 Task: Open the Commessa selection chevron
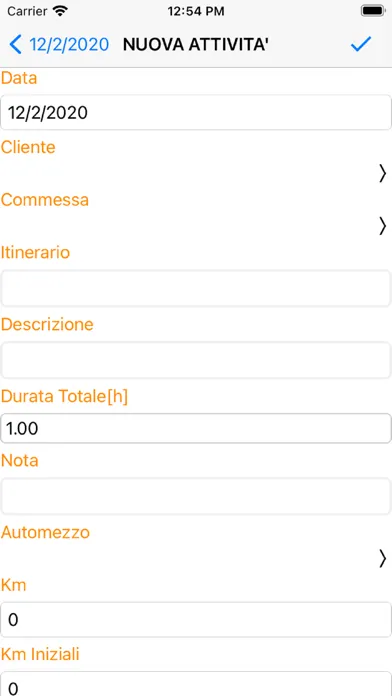(x=383, y=226)
